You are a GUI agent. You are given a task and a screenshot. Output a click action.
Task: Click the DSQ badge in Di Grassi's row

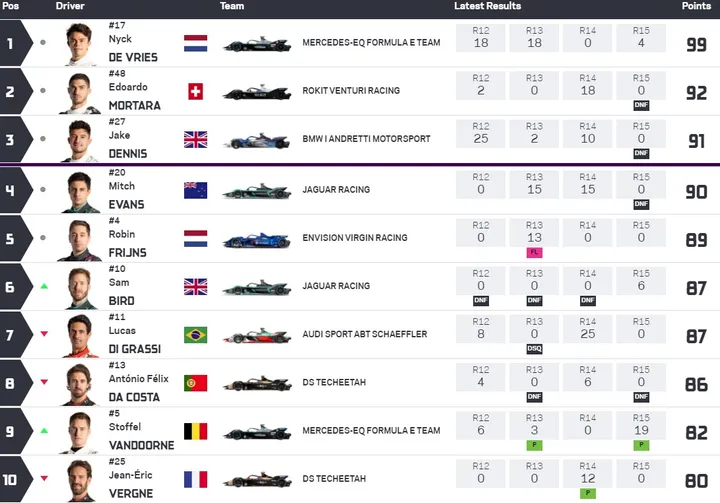coord(534,349)
